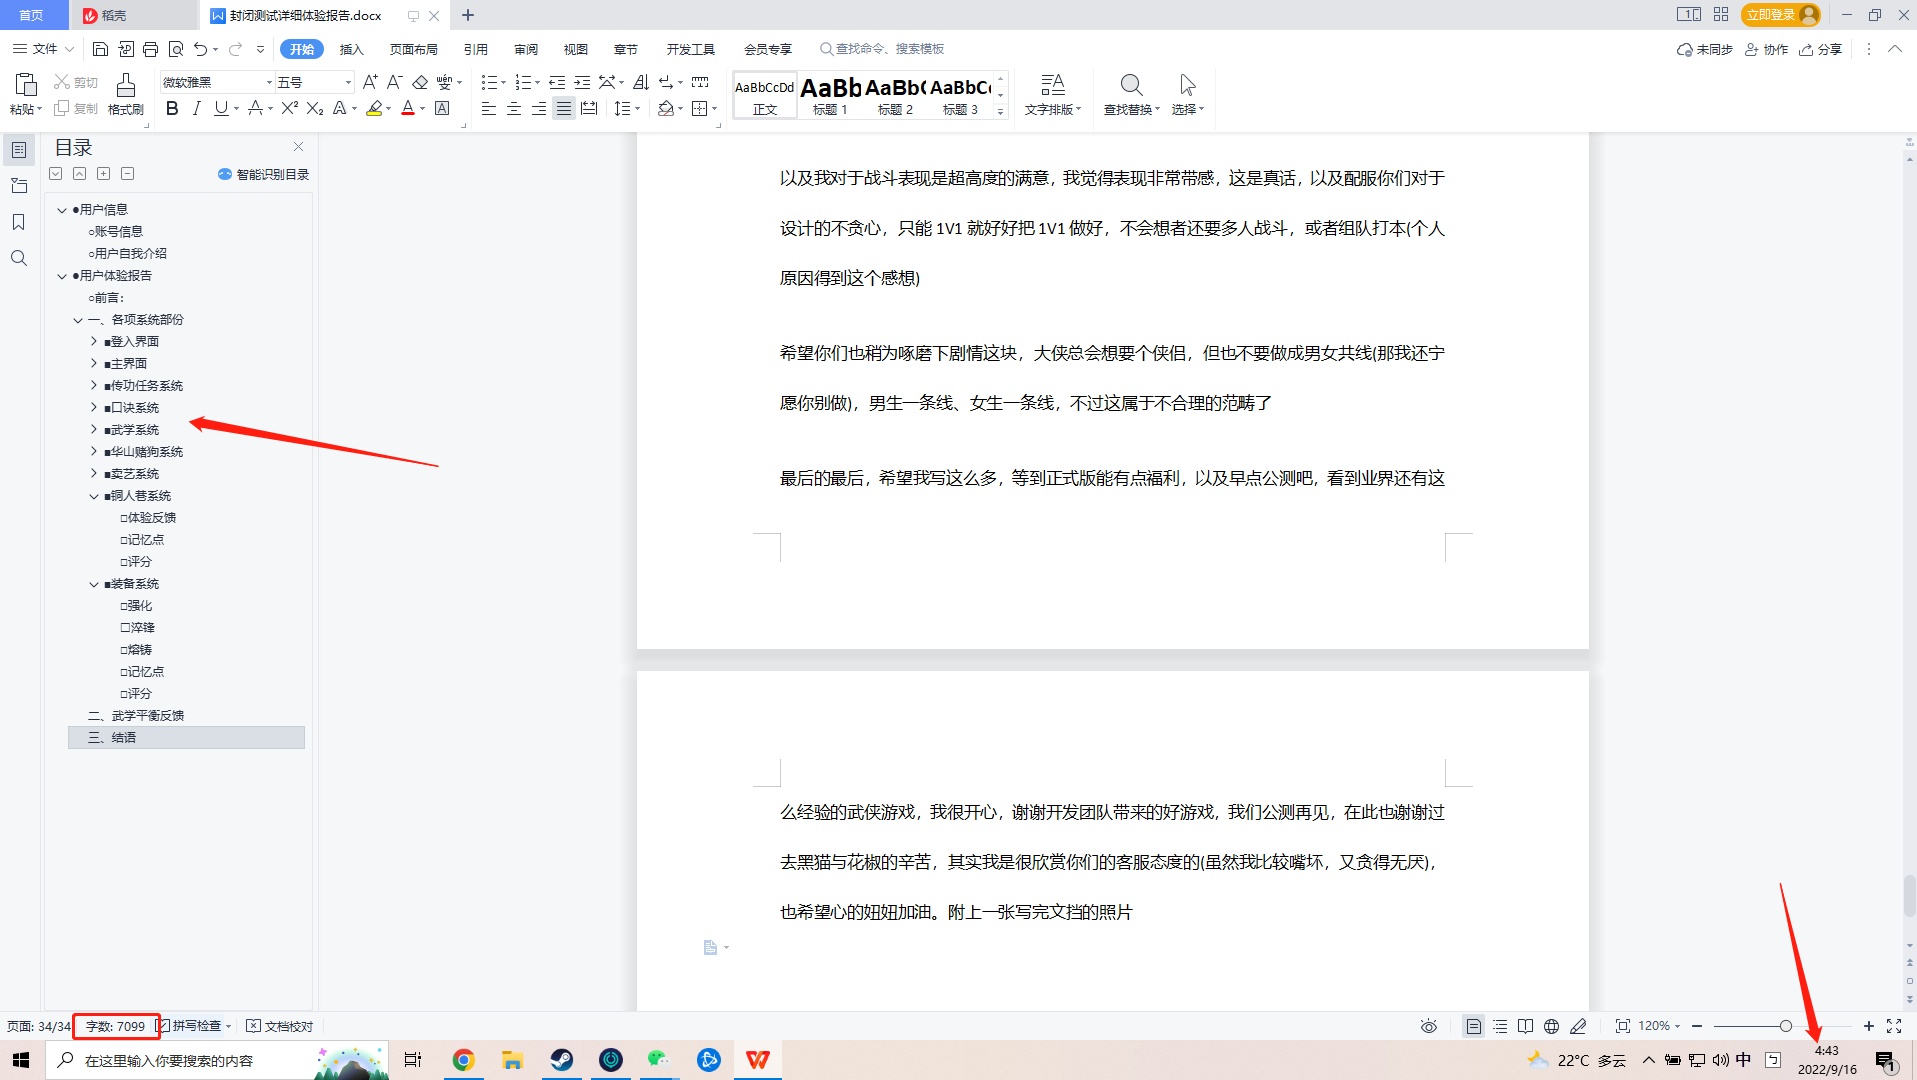
Task: Apply superscript formatting
Action: point(290,108)
